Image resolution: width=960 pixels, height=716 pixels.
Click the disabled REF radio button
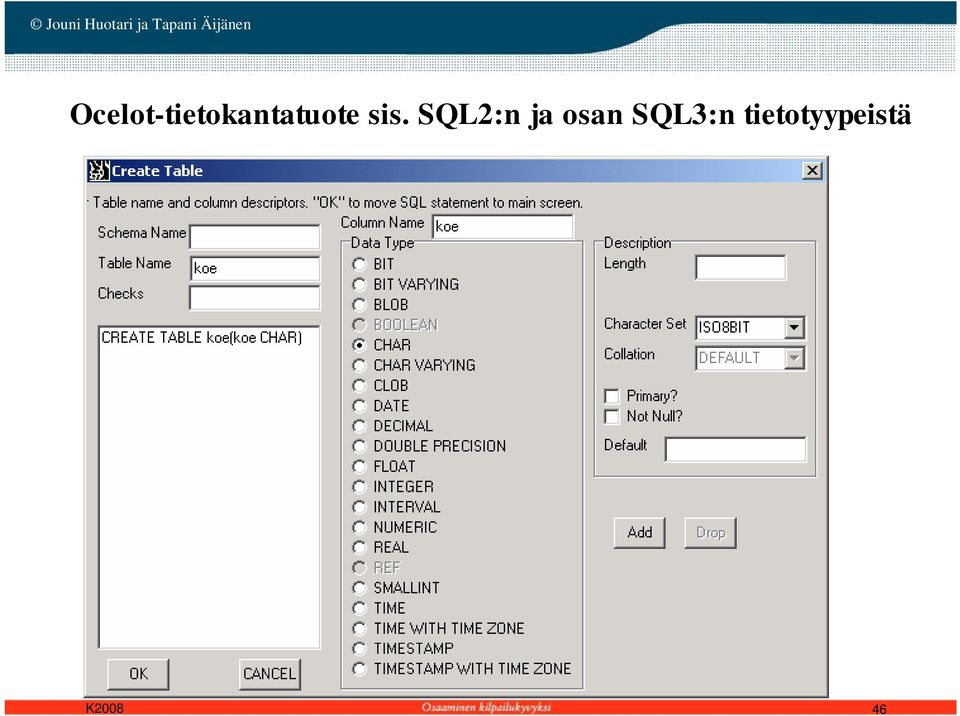point(359,568)
